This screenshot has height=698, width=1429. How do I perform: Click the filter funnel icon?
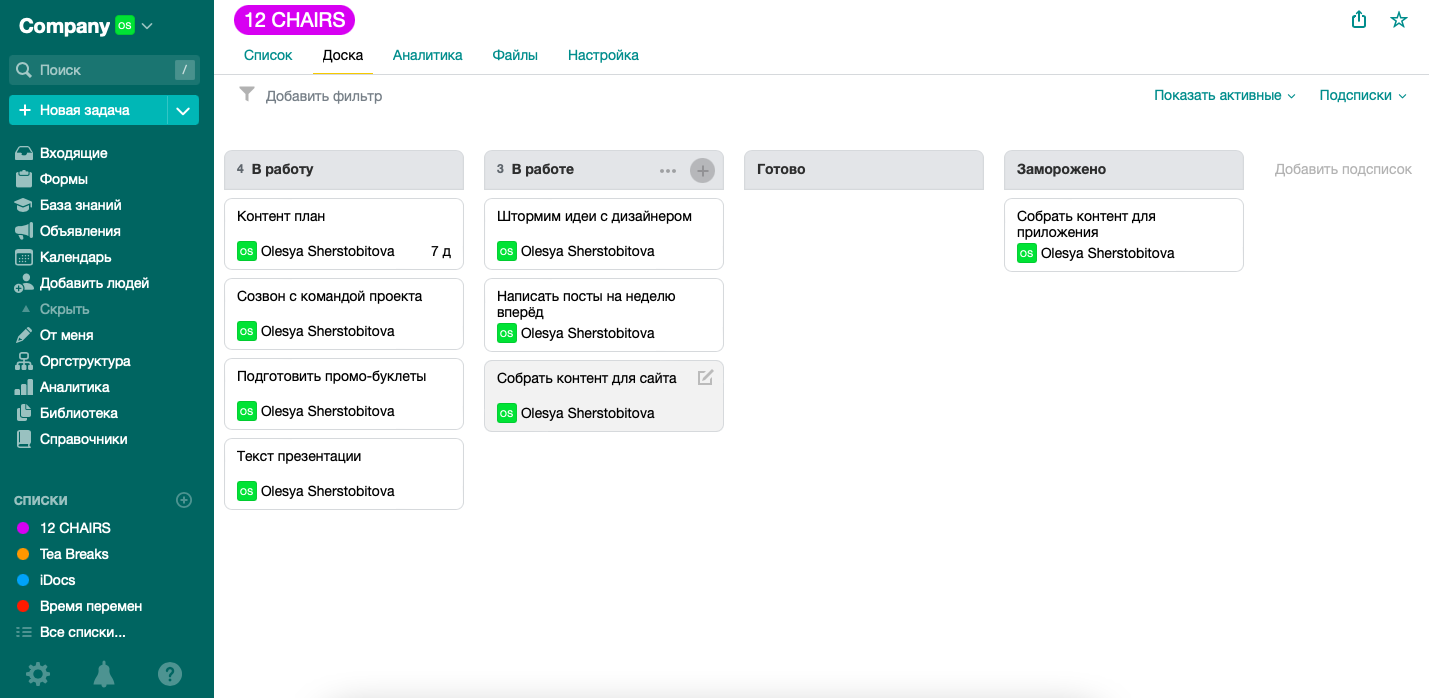247,95
